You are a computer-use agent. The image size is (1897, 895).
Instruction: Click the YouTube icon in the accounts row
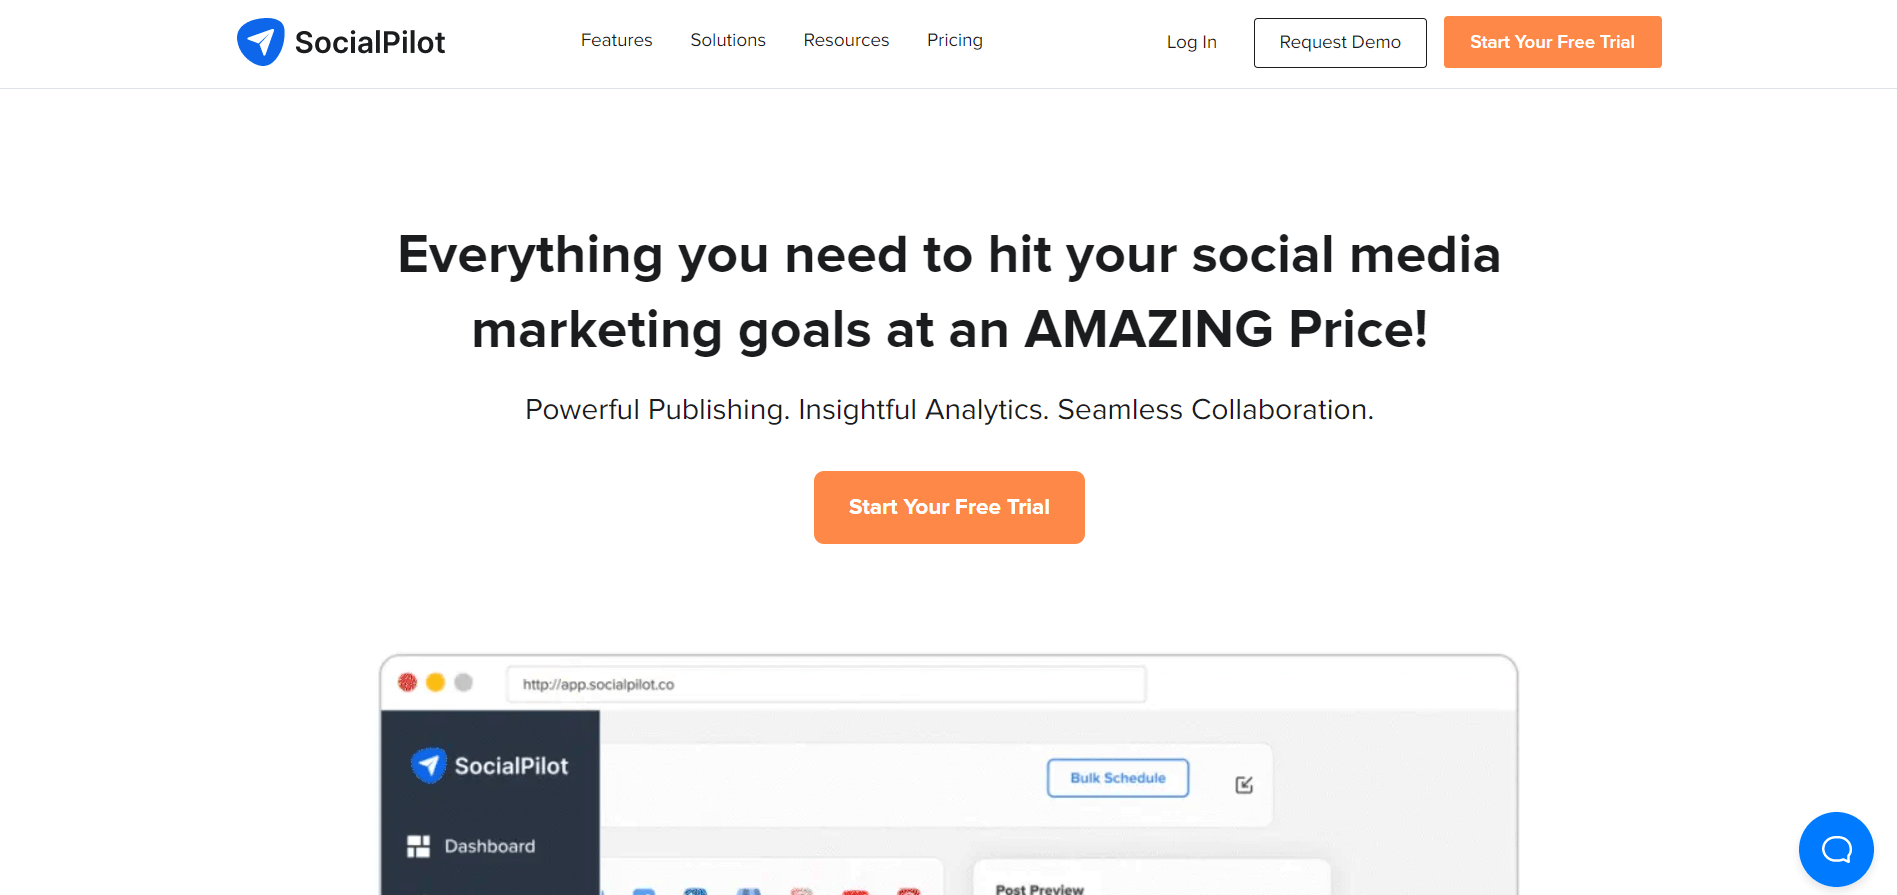(853, 891)
